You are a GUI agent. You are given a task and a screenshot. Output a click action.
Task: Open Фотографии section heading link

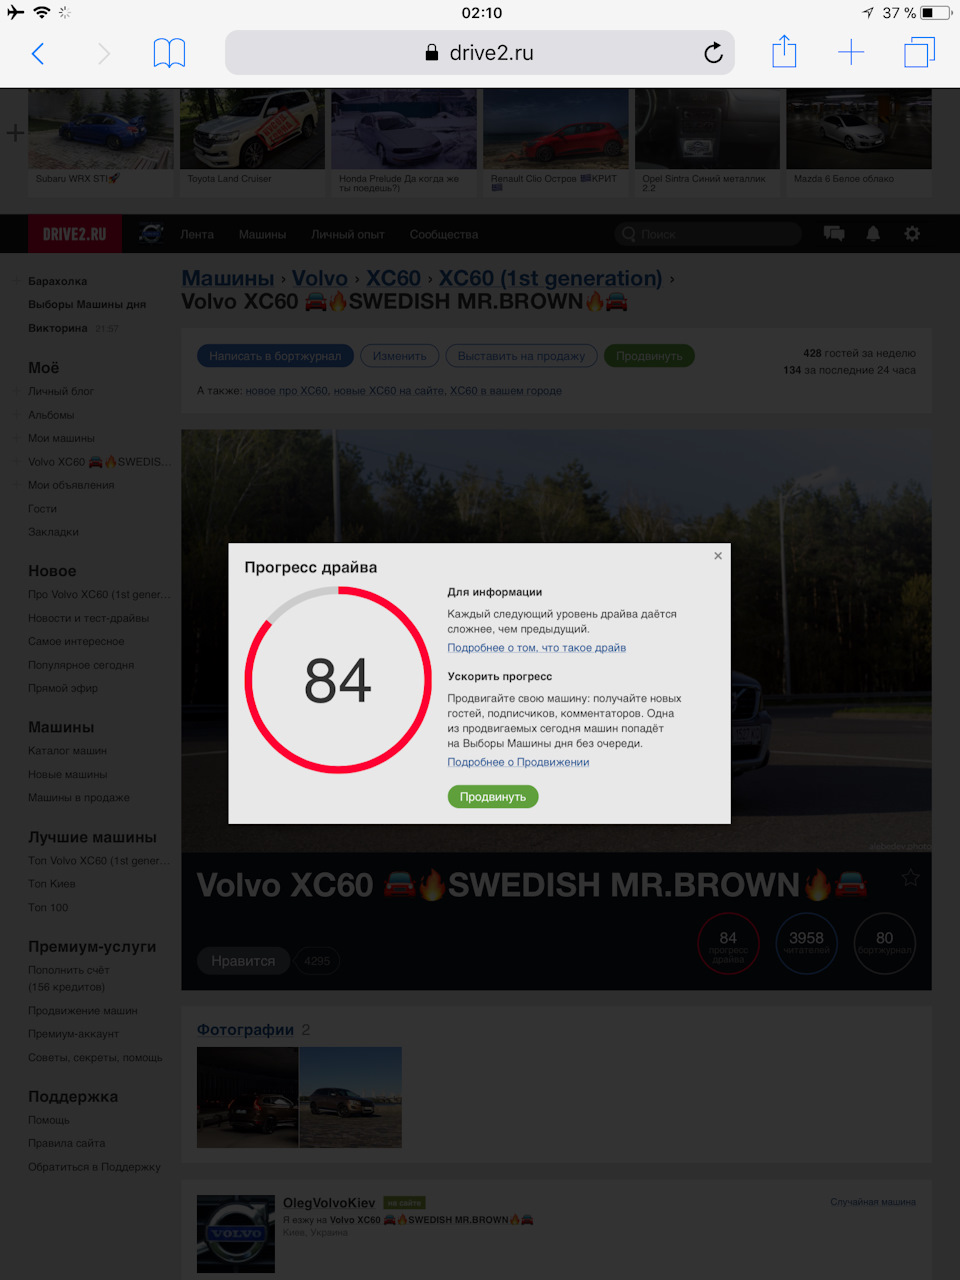click(x=245, y=1030)
